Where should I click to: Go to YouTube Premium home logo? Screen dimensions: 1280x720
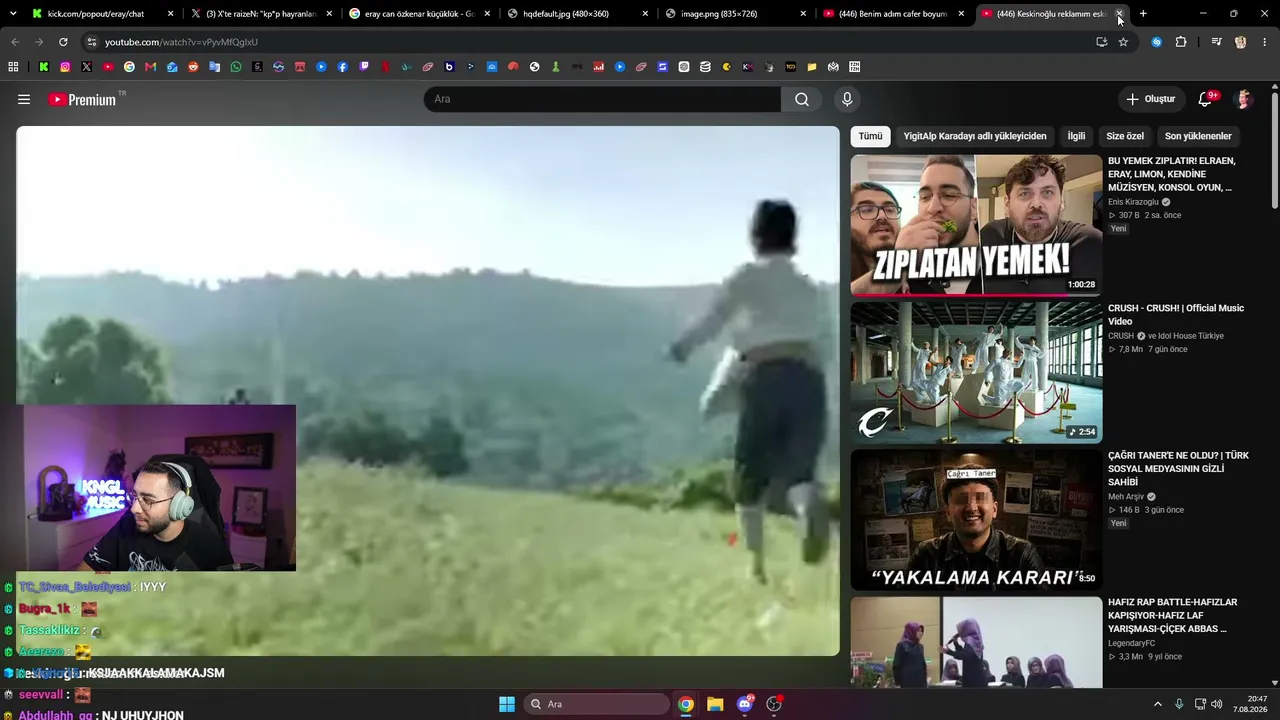[82, 99]
